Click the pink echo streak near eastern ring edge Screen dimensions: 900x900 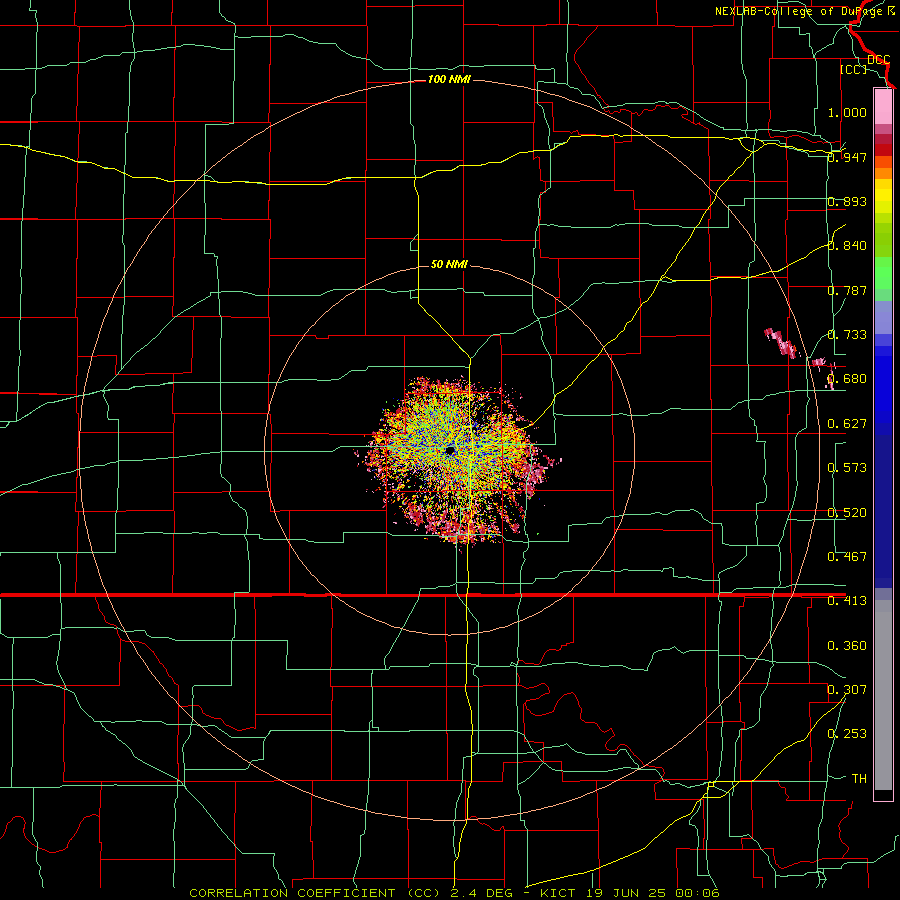coord(782,343)
